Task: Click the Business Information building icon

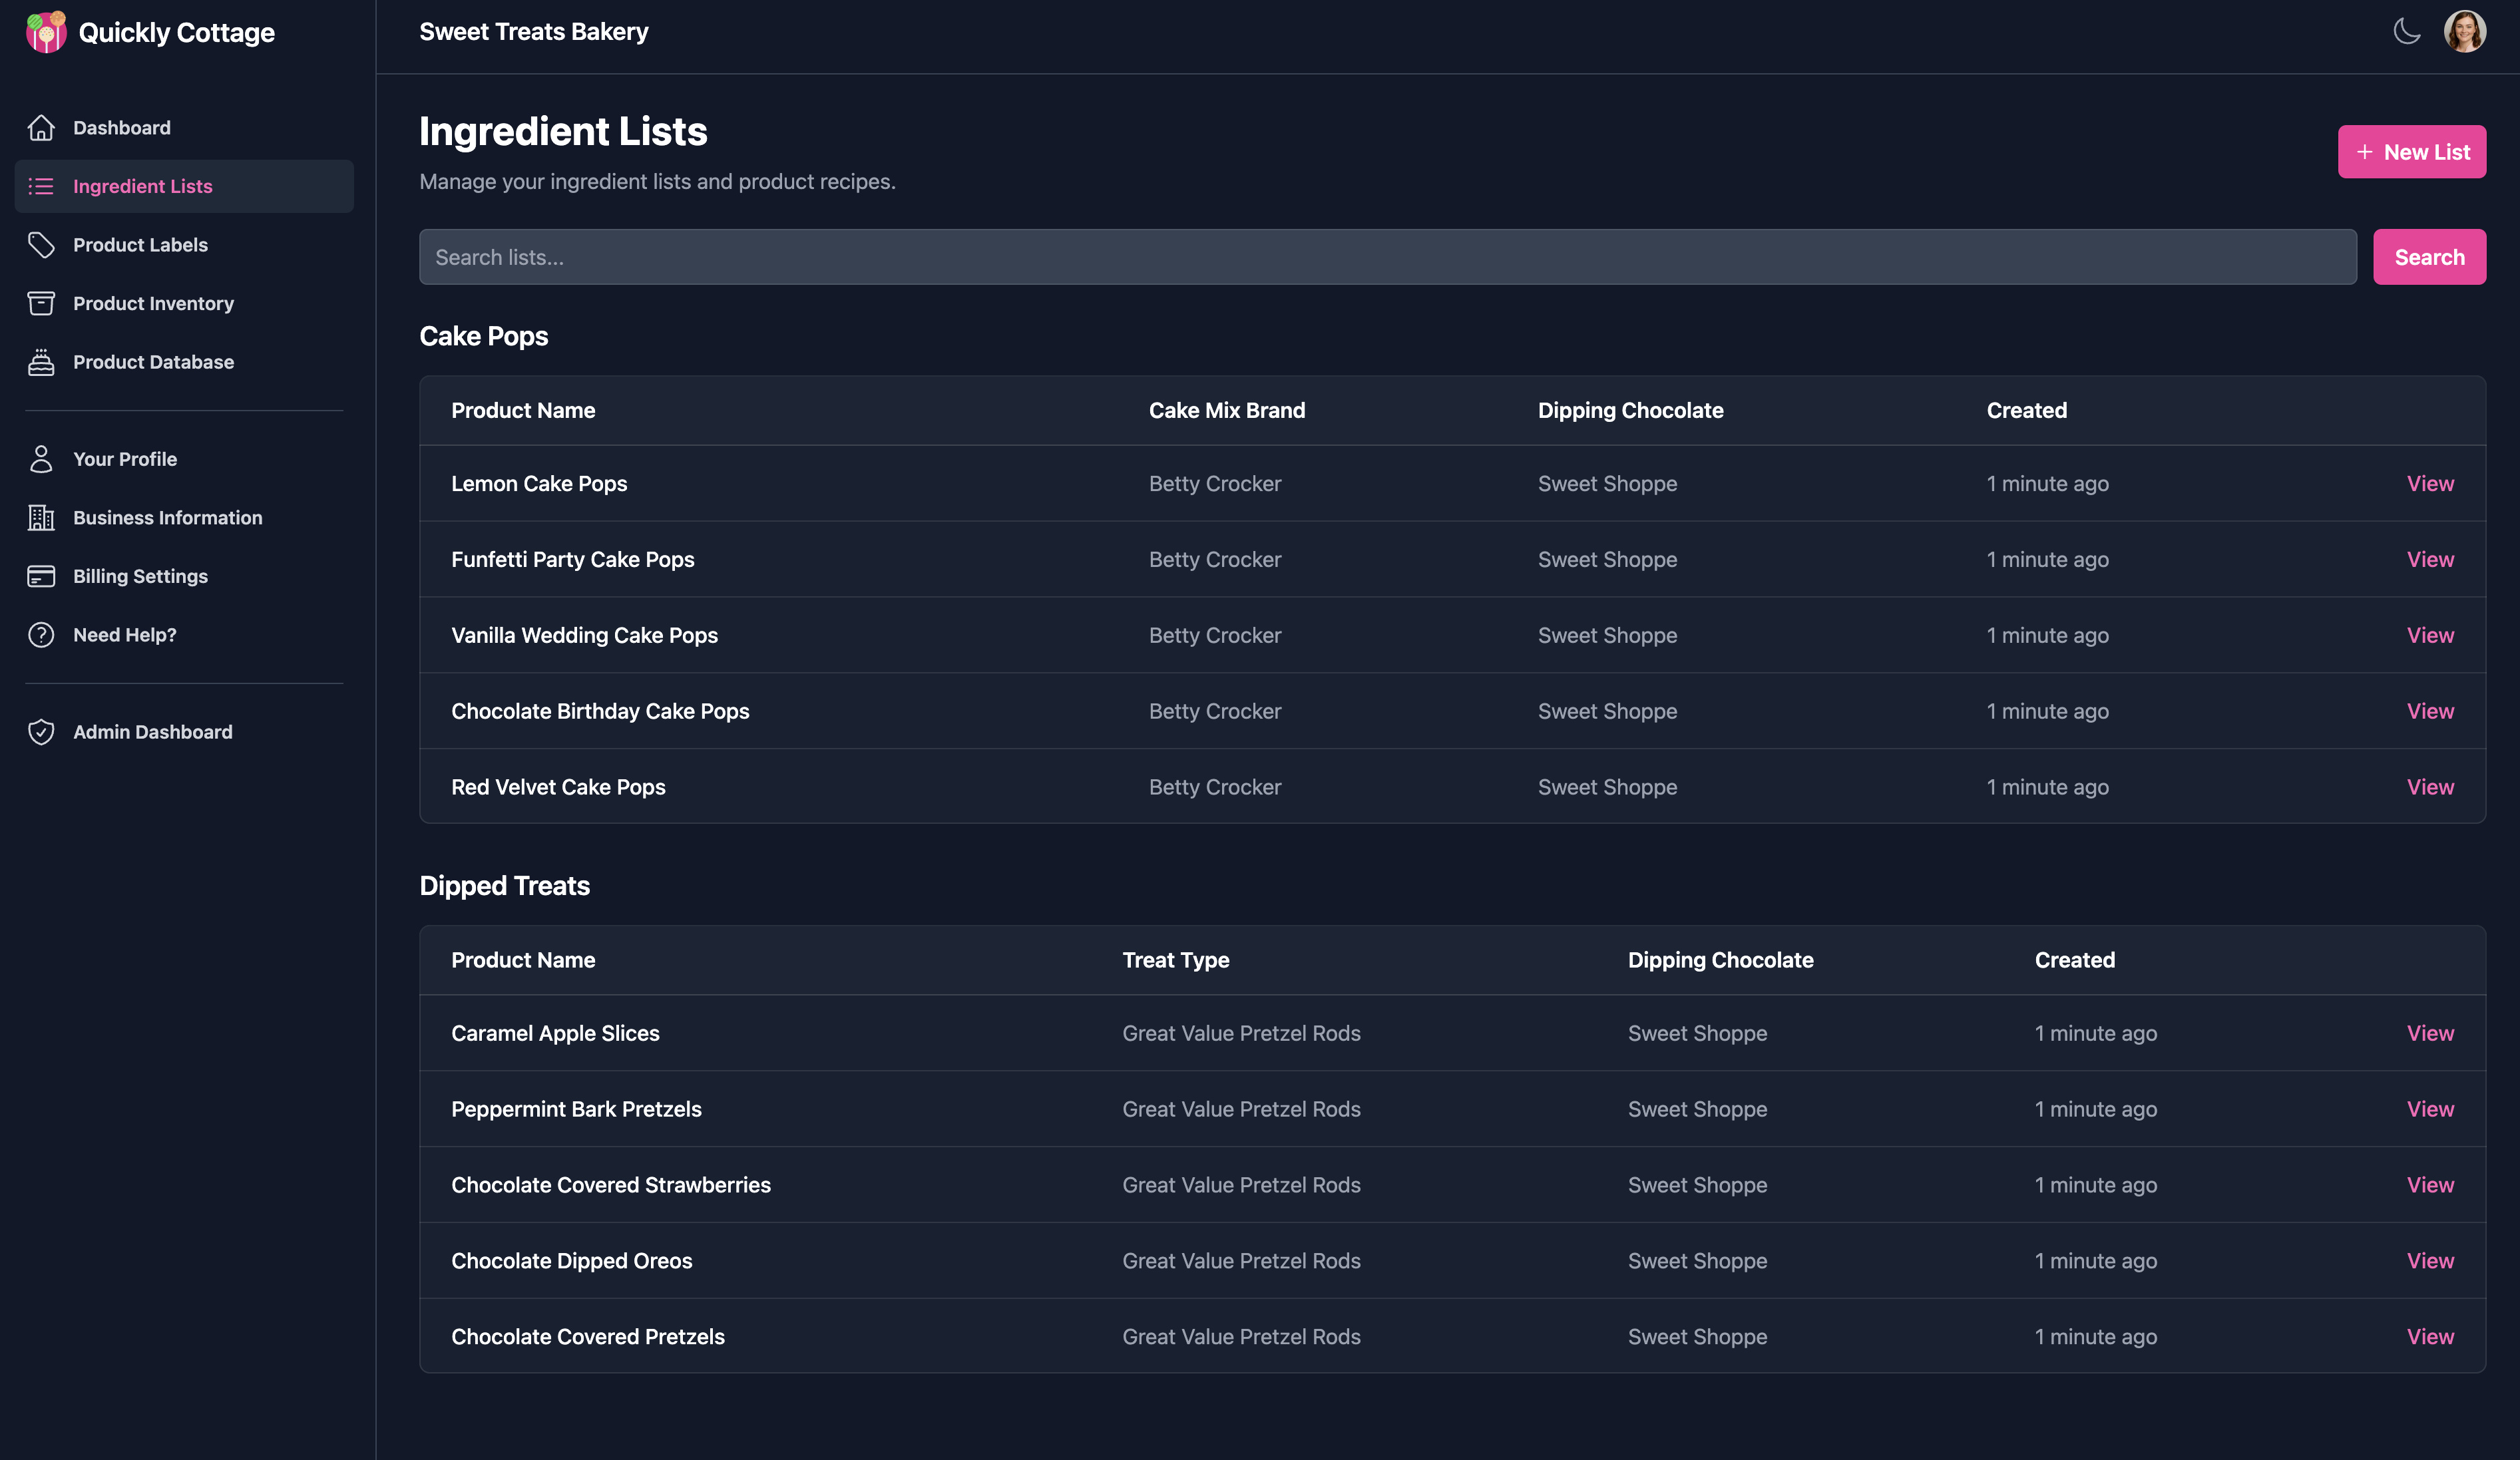Action: tap(41, 517)
